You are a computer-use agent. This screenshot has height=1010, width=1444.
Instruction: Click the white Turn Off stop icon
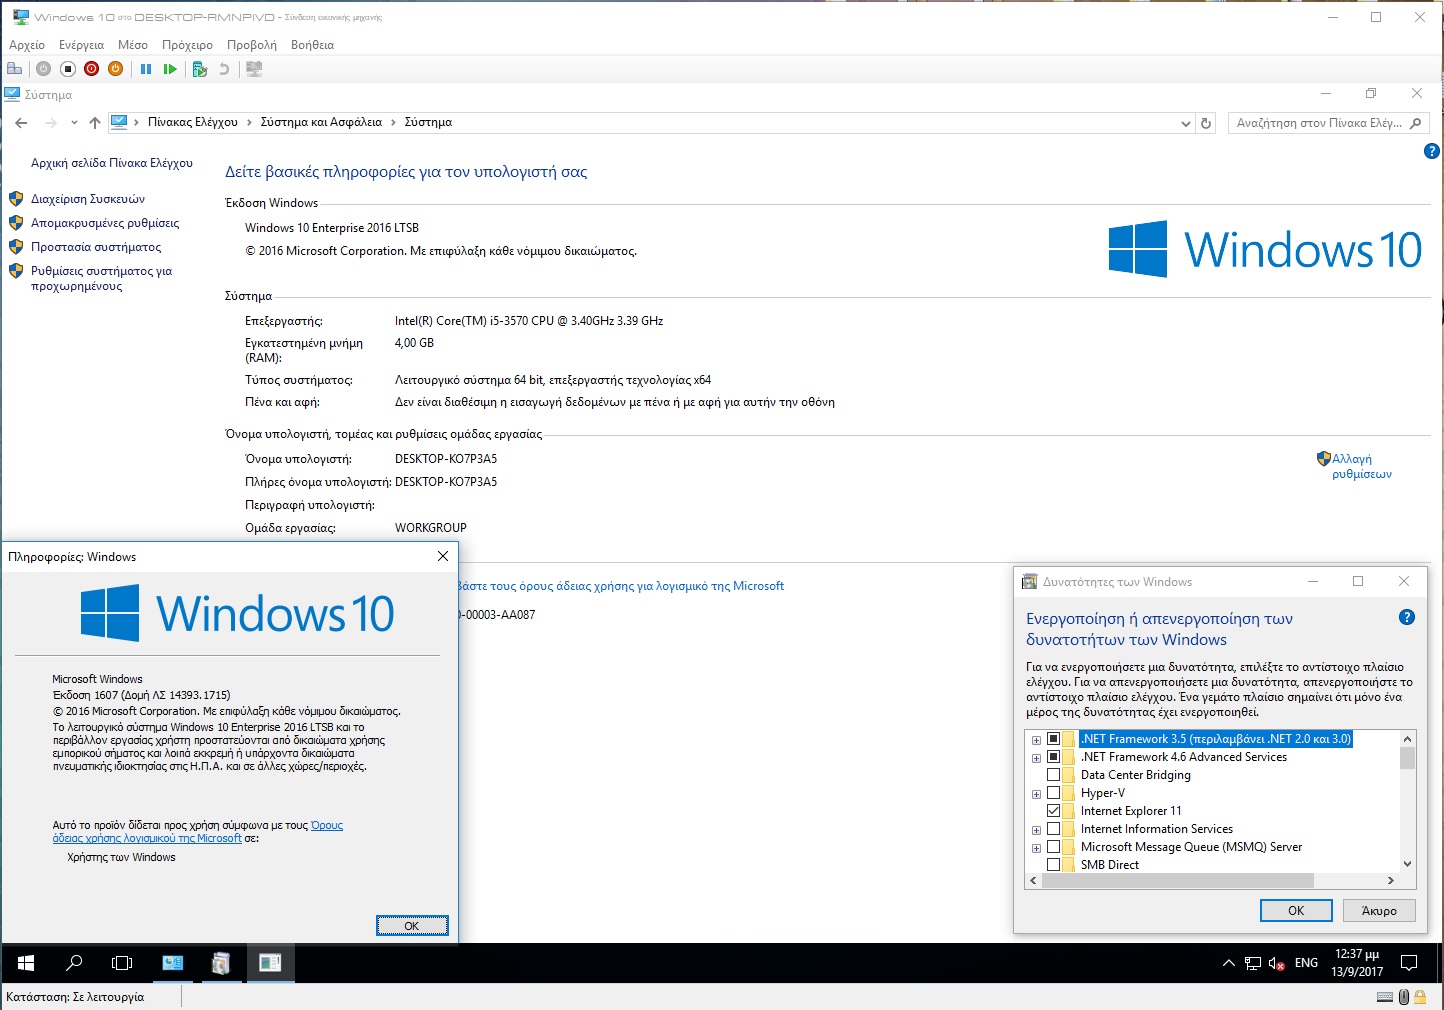coord(68,69)
